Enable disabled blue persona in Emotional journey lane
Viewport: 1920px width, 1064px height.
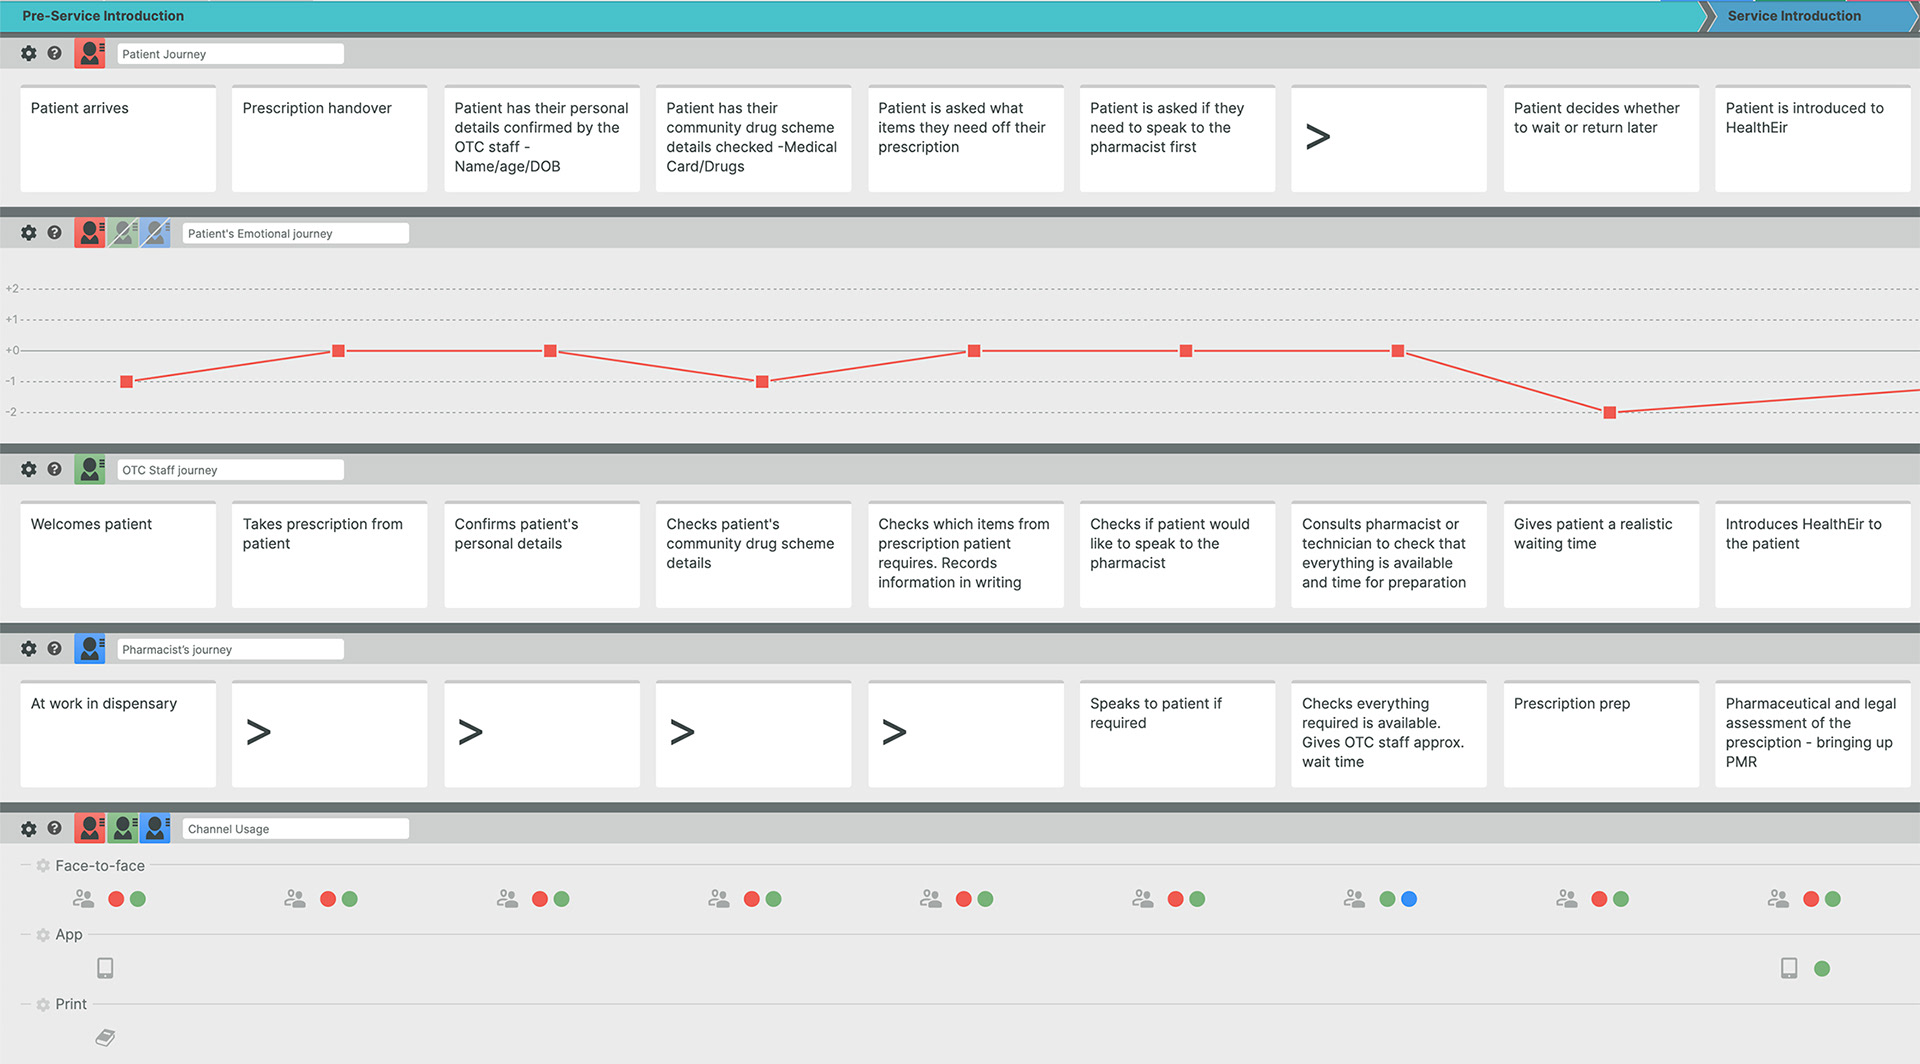coord(155,233)
